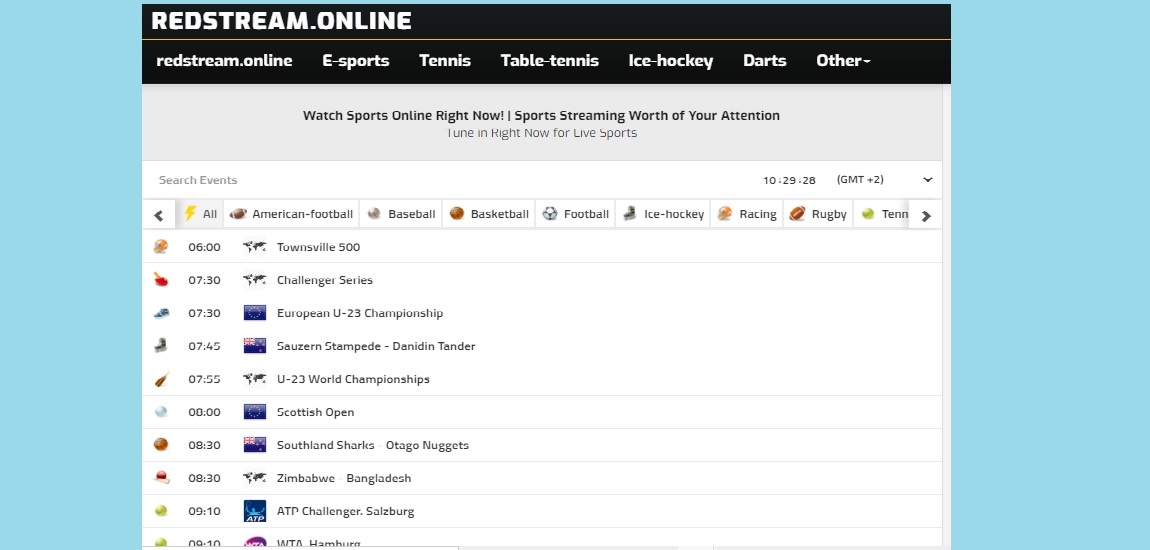The height and width of the screenshot is (550, 1150).
Task: Click world map icon beside Townsville 500
Action: tap(254, 247)
